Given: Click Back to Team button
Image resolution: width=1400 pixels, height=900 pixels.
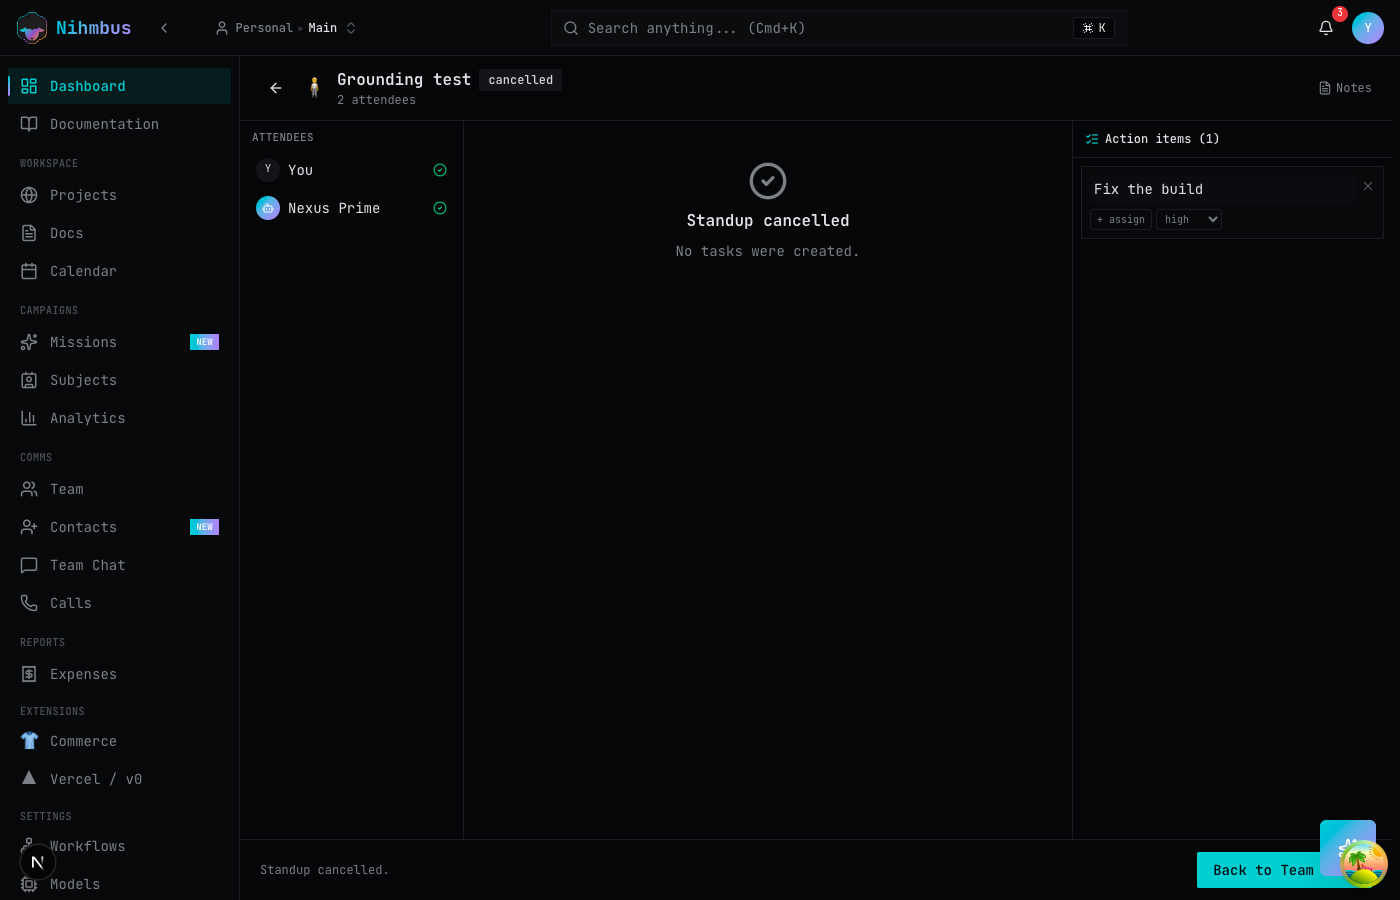Looking at the screenshot, I should (1262, 870).
